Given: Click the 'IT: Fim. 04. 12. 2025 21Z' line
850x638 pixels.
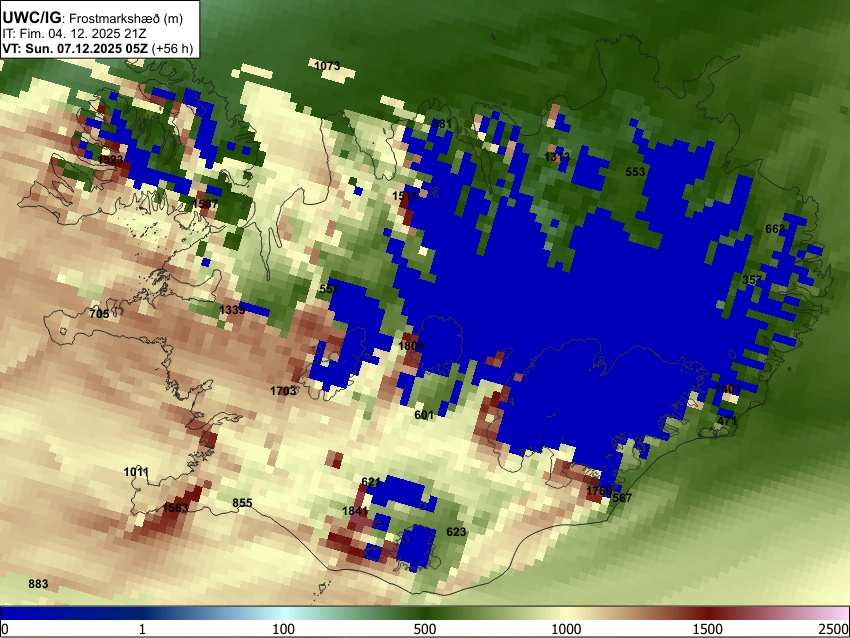Looking at the screenshot, I should [74, 34].
